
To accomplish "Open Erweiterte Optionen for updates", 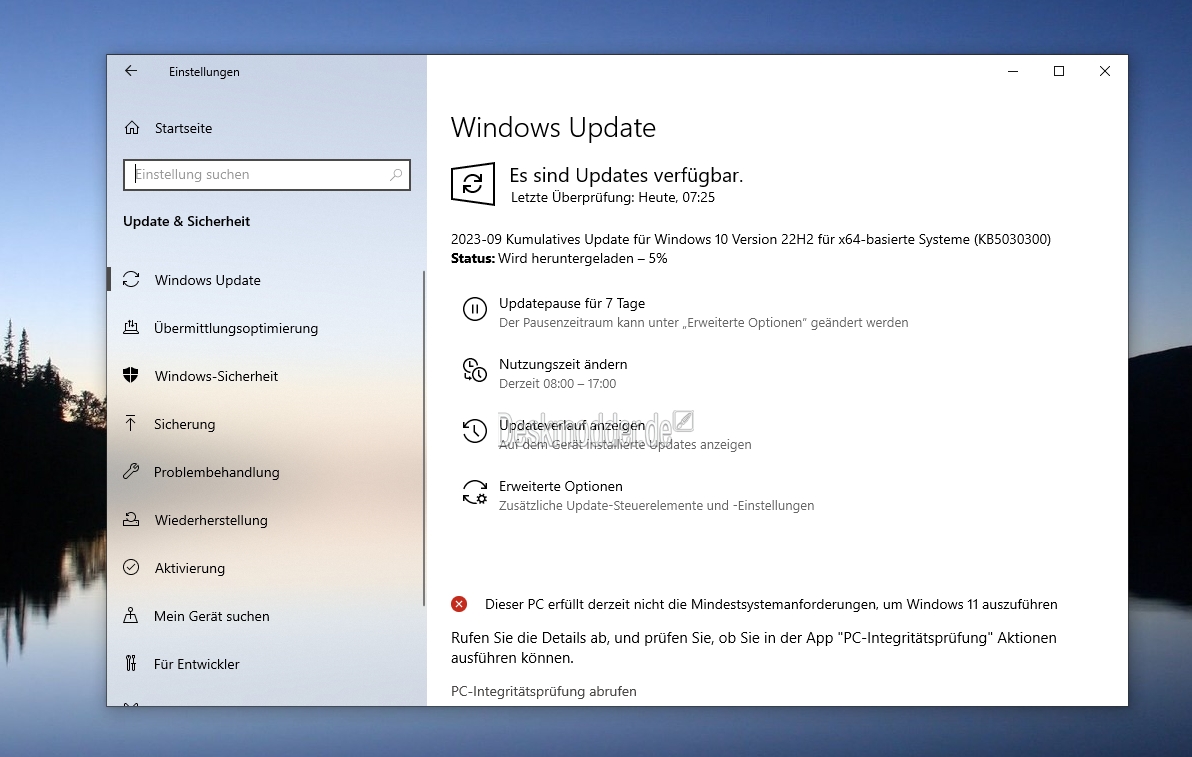I will 560,486.
